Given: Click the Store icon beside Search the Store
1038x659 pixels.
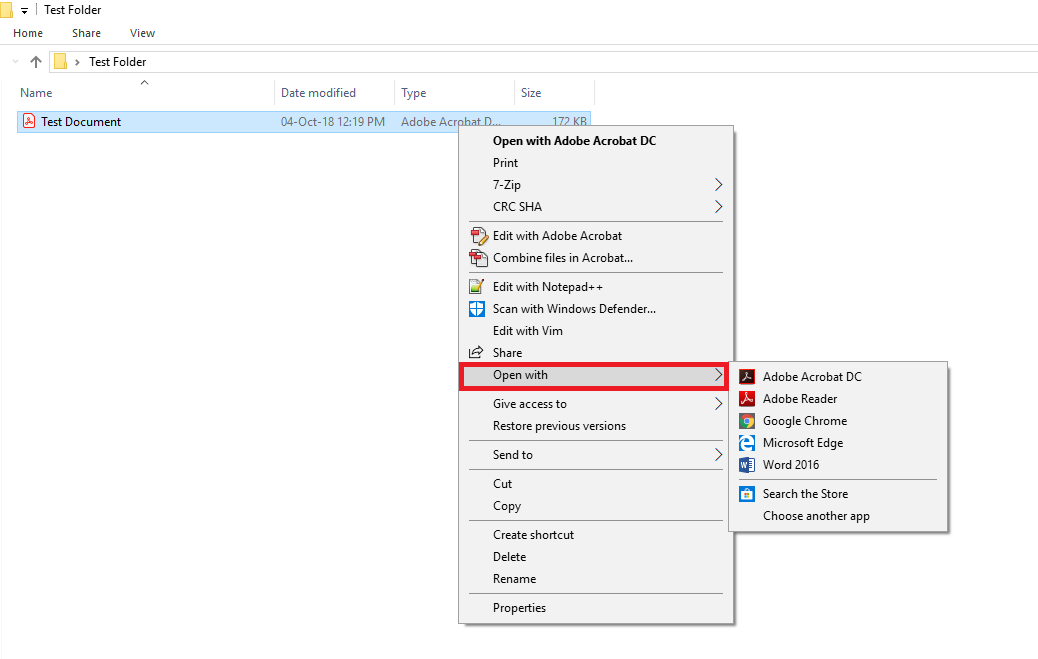Looking at the screenshot, I should [x=746, y=494].
